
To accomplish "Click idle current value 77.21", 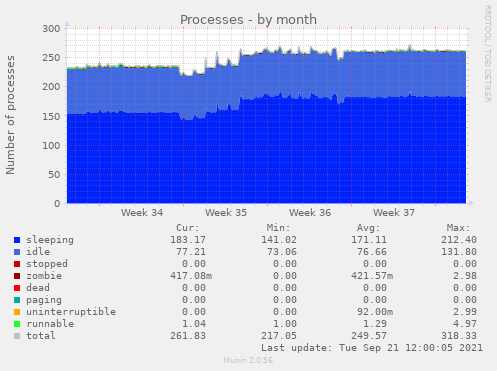I will click(191, 252).
